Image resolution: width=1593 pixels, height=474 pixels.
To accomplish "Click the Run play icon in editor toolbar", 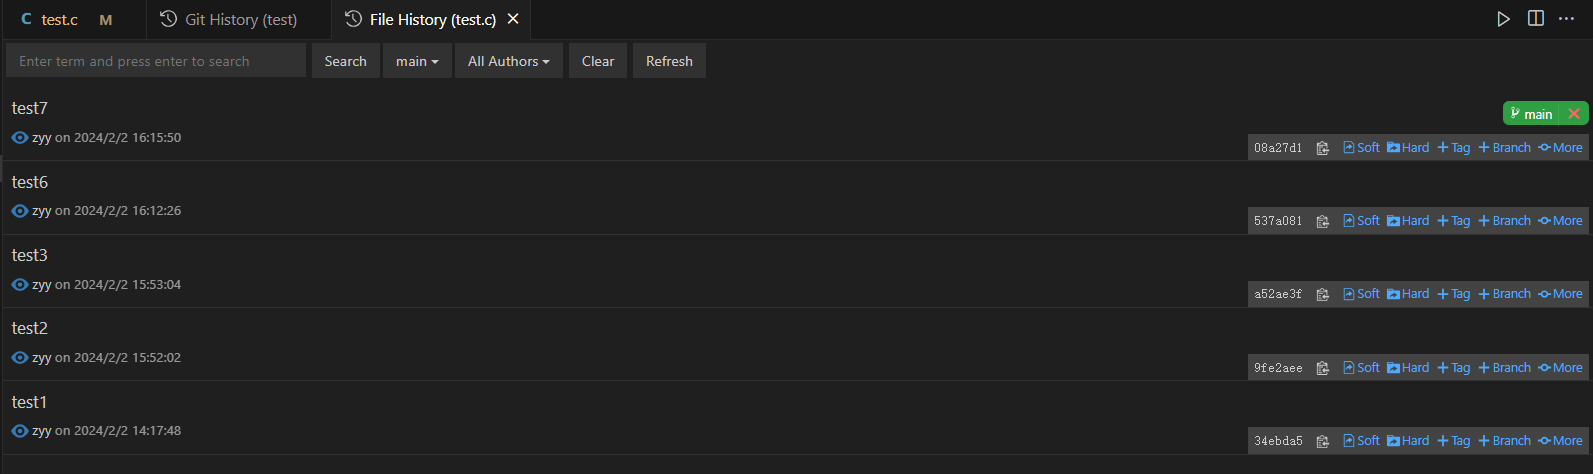I will coord(1503,19).
